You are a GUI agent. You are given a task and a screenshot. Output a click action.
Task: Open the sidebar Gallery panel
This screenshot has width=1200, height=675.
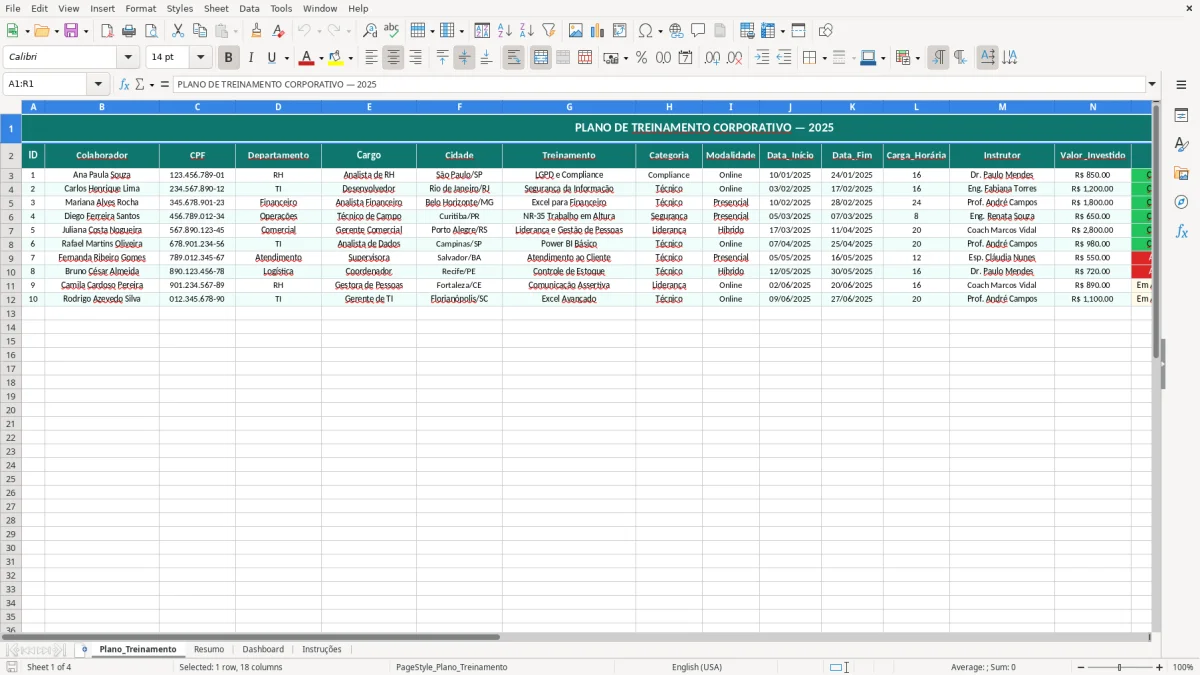coord(1181,174)
